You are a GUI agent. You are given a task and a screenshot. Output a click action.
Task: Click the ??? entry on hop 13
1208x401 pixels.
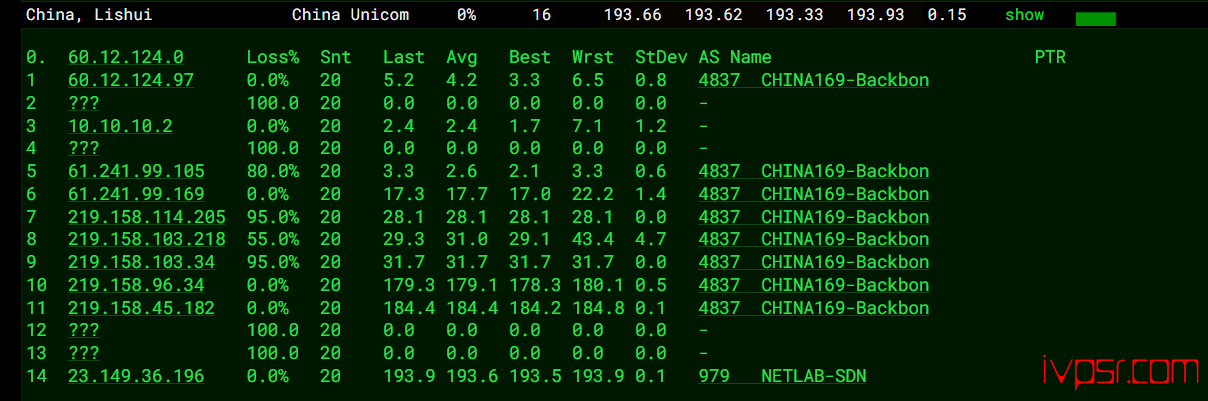tap(83, 353)
